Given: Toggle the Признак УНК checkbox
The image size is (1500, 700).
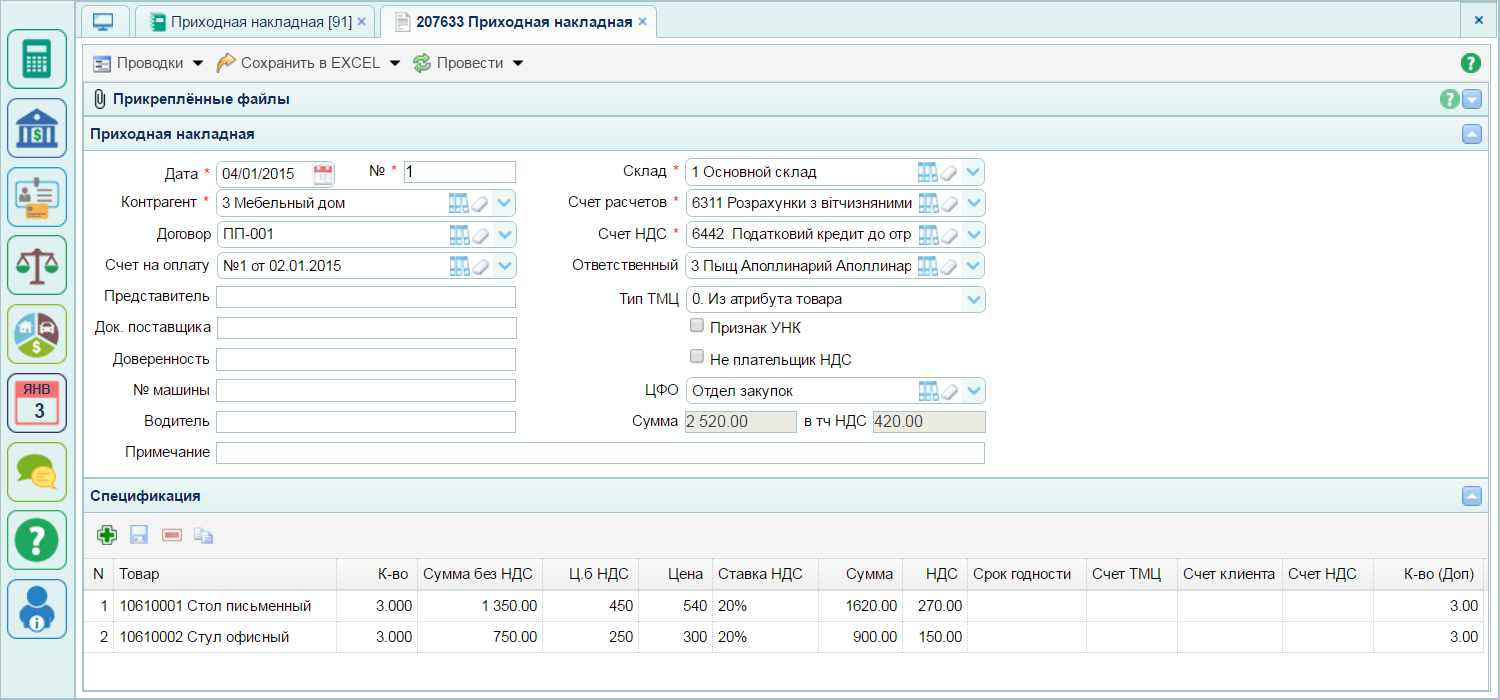Looking at the screenshot, I should pos(697,325).
